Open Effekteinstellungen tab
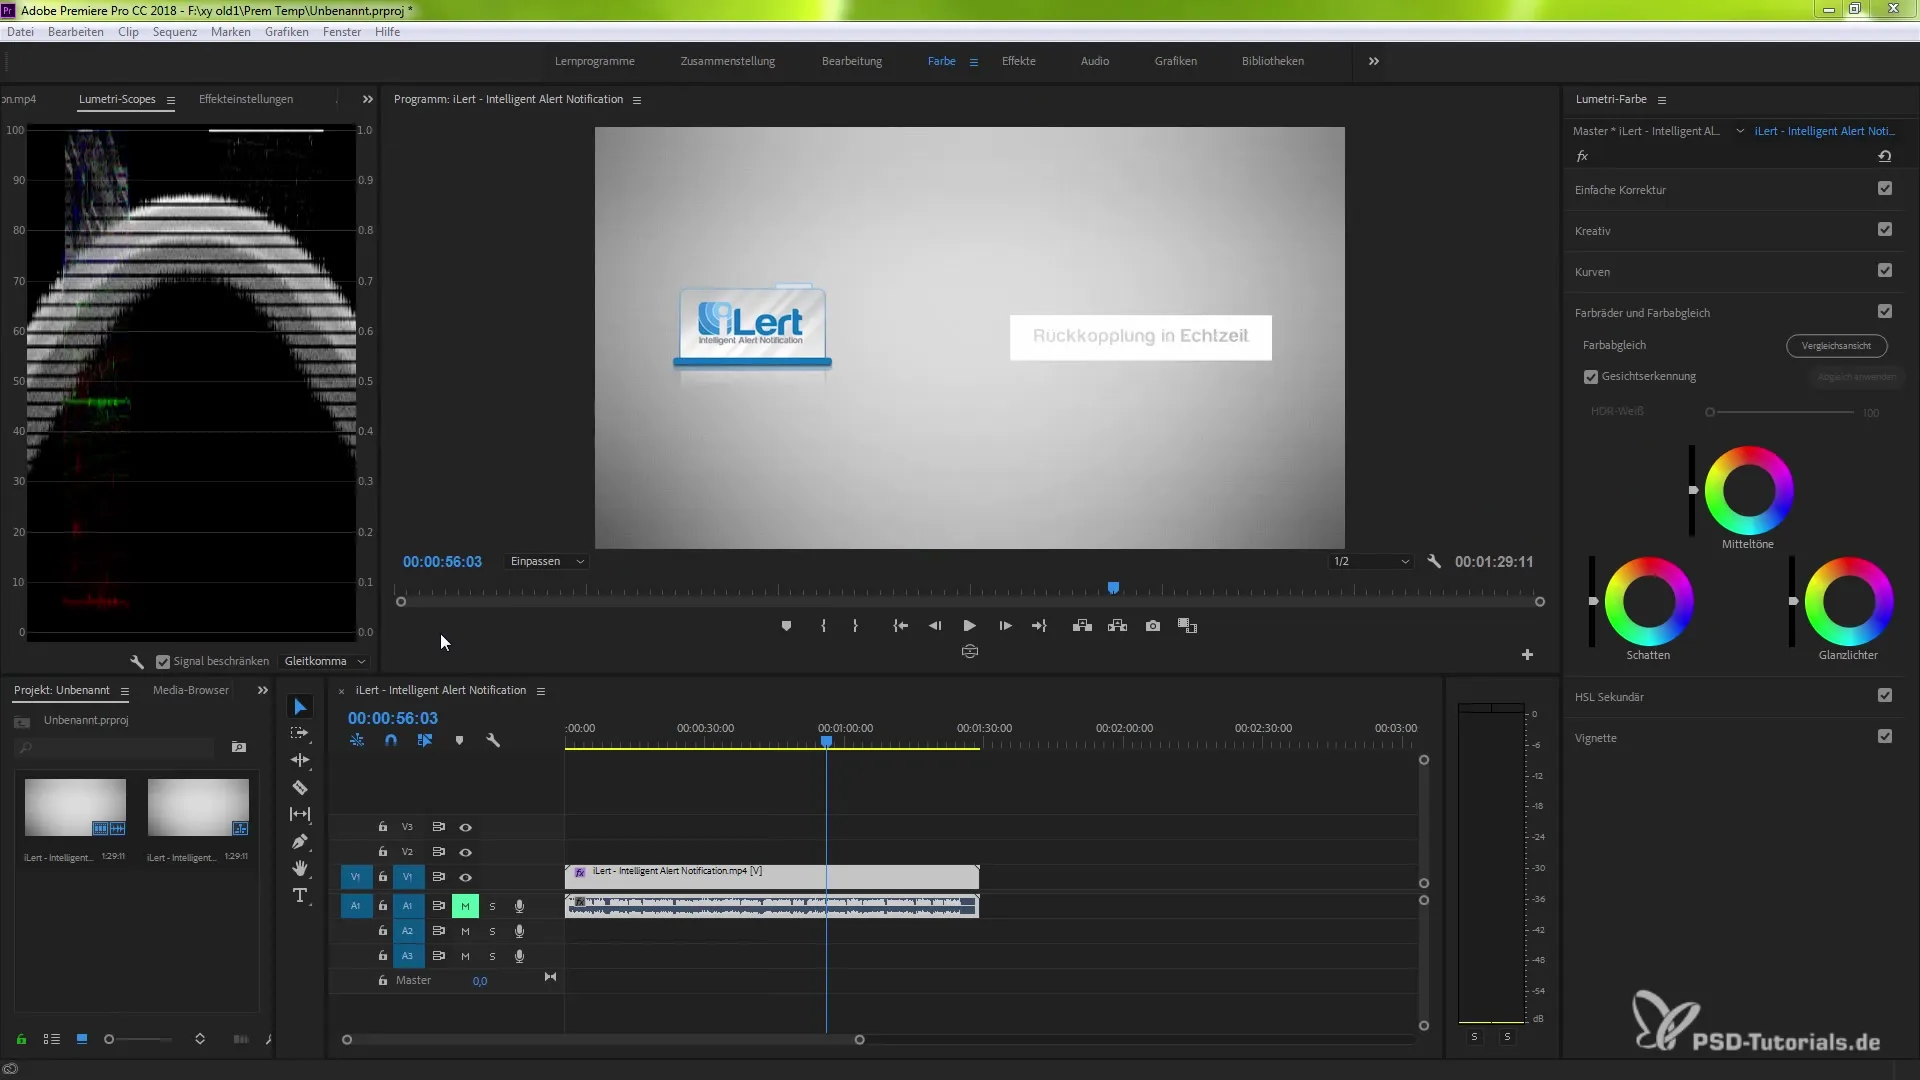Viewport: 1920px width, 1080px height. (246, 99)
